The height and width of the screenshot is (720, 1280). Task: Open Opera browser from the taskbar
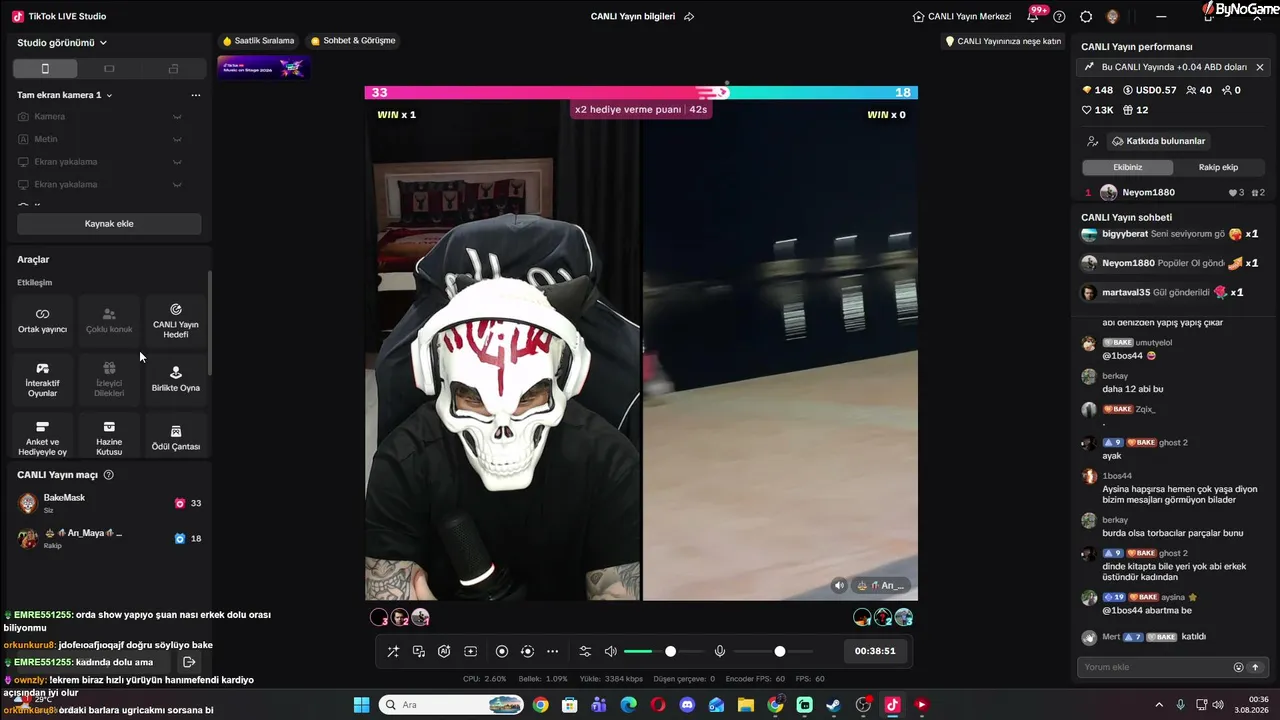coord(657,705)
